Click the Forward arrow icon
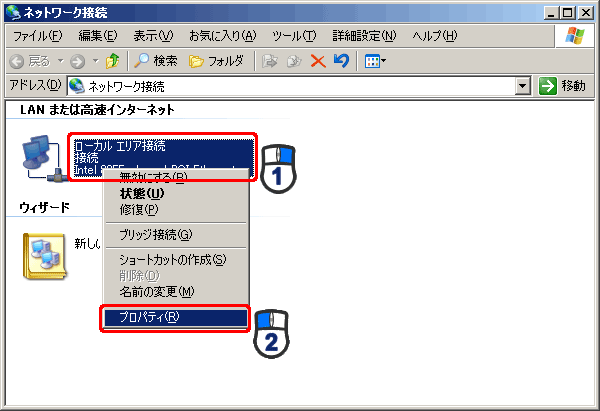This screenshot has height=411, width=600. 77,61
